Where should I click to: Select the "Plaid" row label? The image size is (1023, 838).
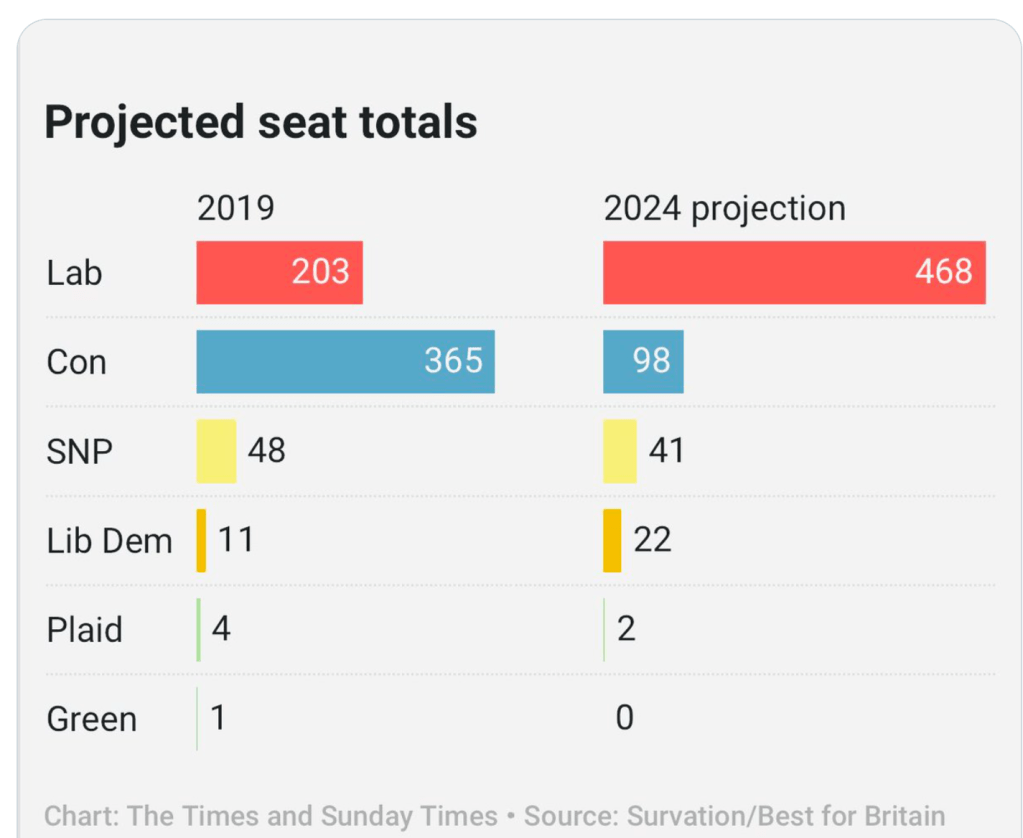[84, 630]
